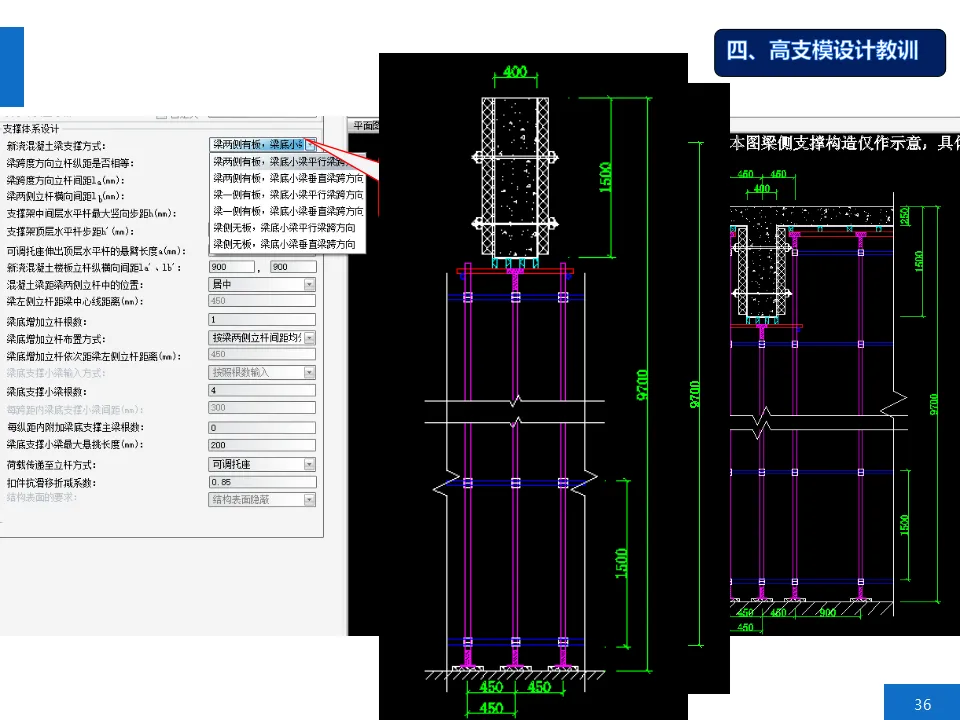Choose '梁一侧有板，梁底小梁垂直梁跨方向' option
This screenshot has width=960, height=720.
pos(288,211)
